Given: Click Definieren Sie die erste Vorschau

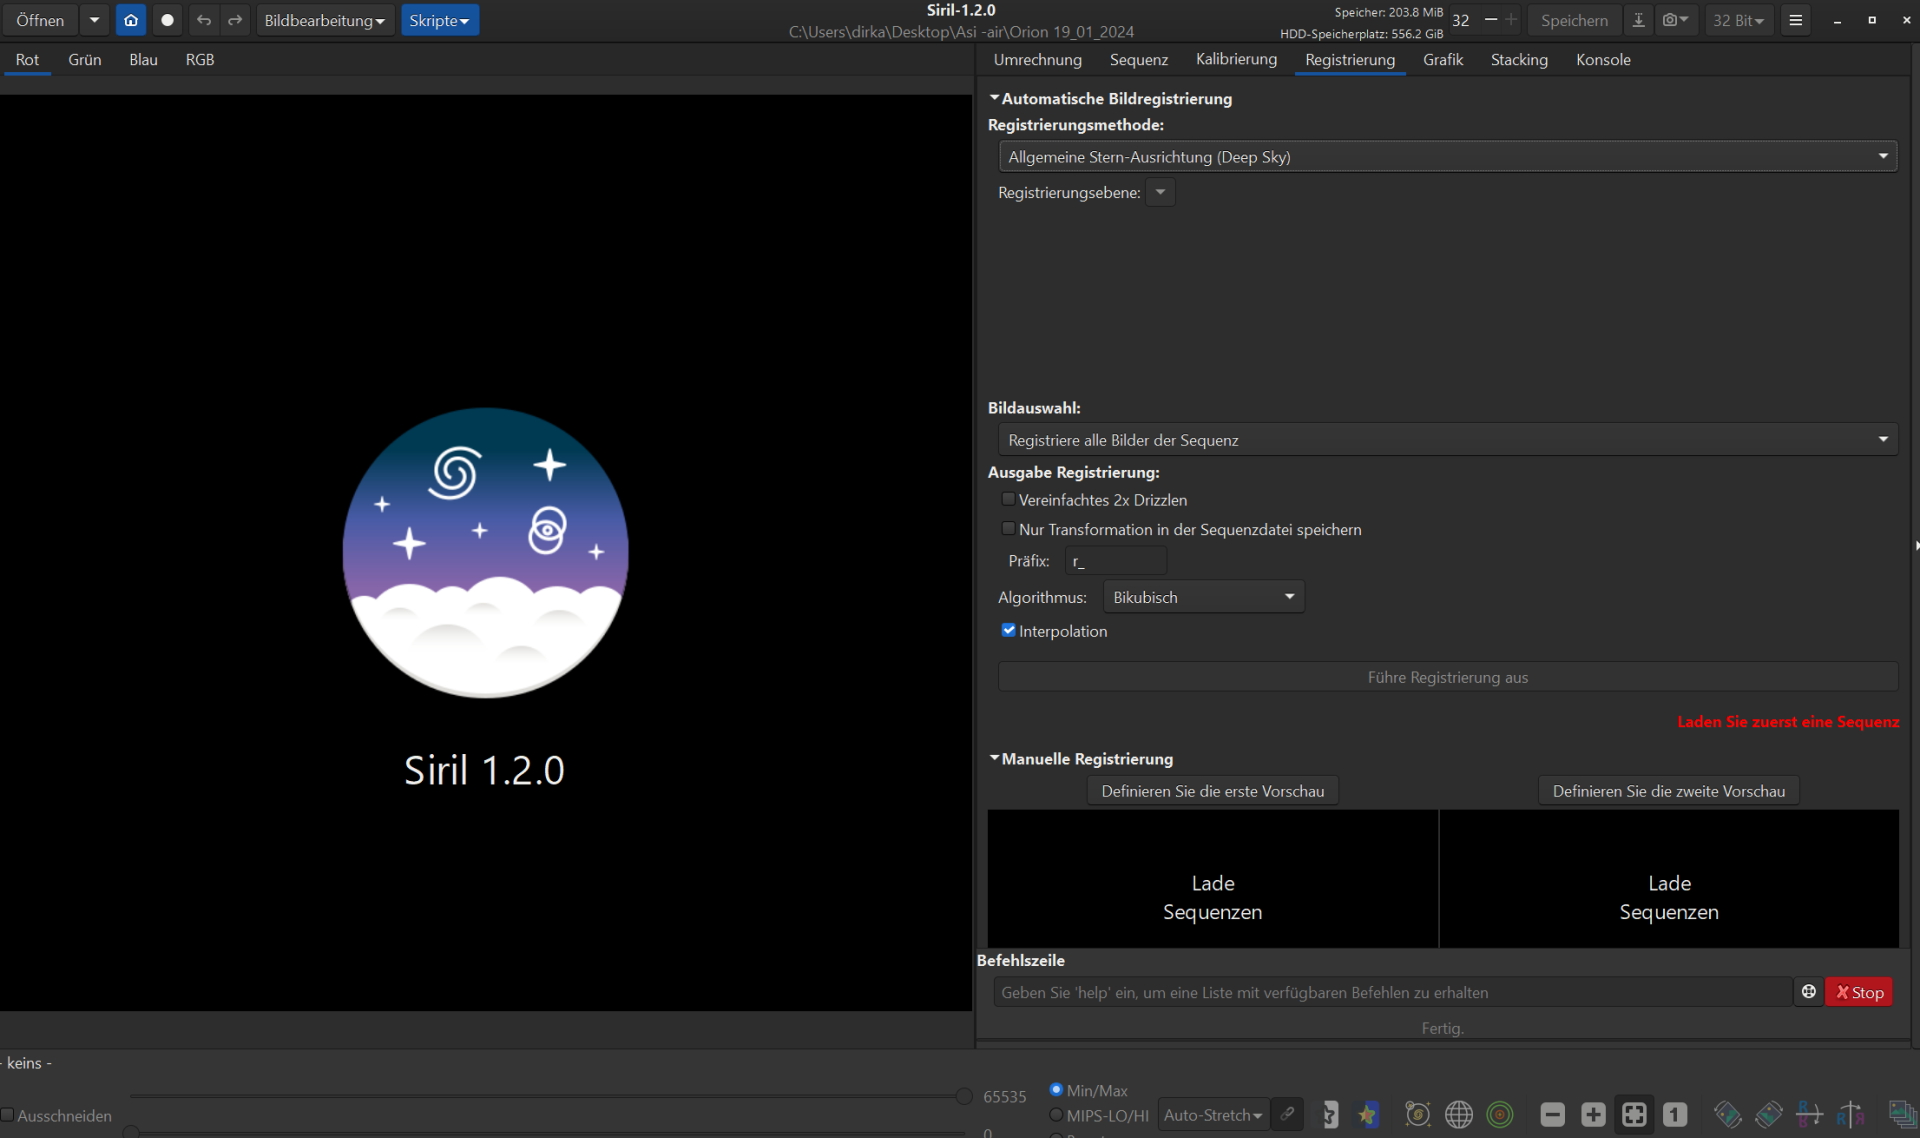Looking at the screenshot, I should coord(1212,791).
